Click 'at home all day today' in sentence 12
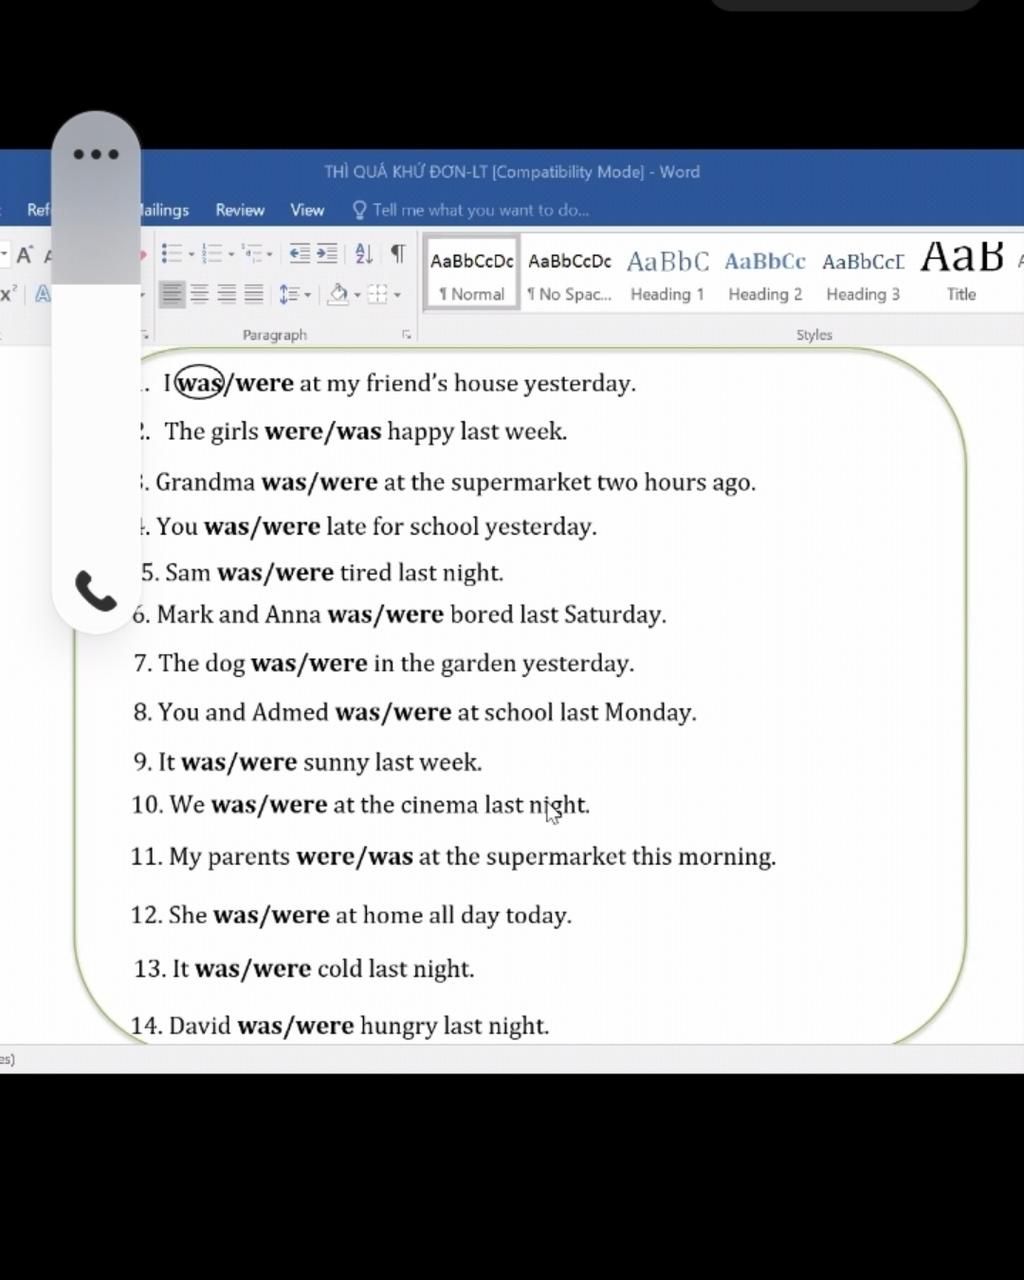The width and height of the screenshot is (1024, 1280). click(453, 915)
